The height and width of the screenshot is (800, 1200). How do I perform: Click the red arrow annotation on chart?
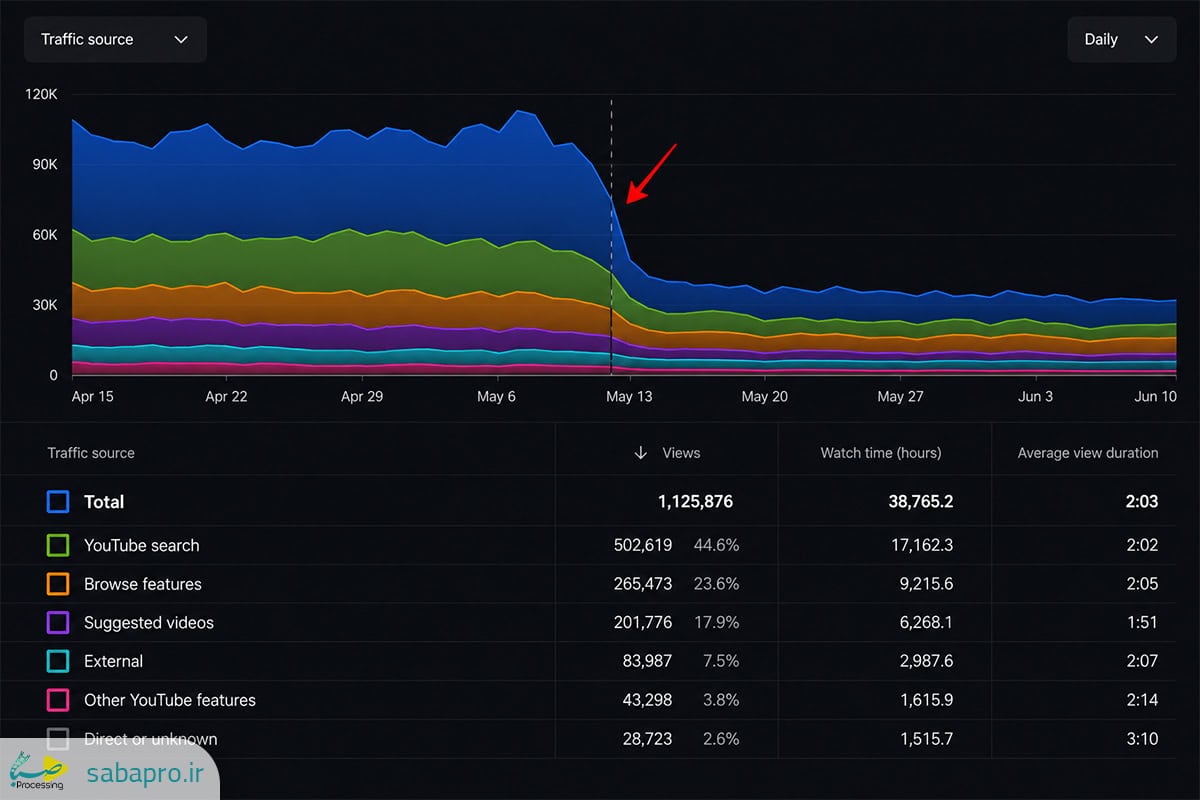(651, 174)
